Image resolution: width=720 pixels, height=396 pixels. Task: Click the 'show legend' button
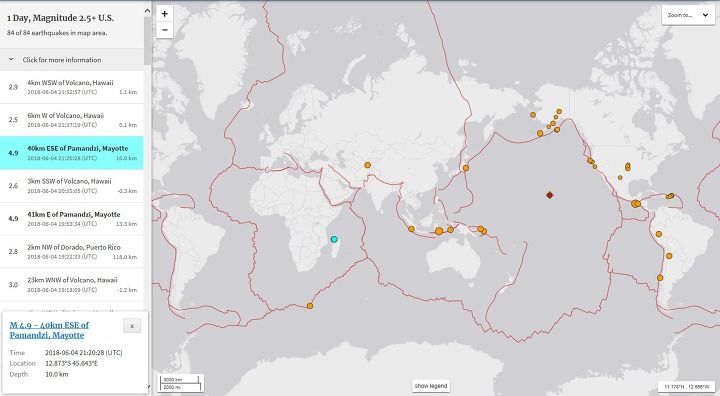coord(431,386)
